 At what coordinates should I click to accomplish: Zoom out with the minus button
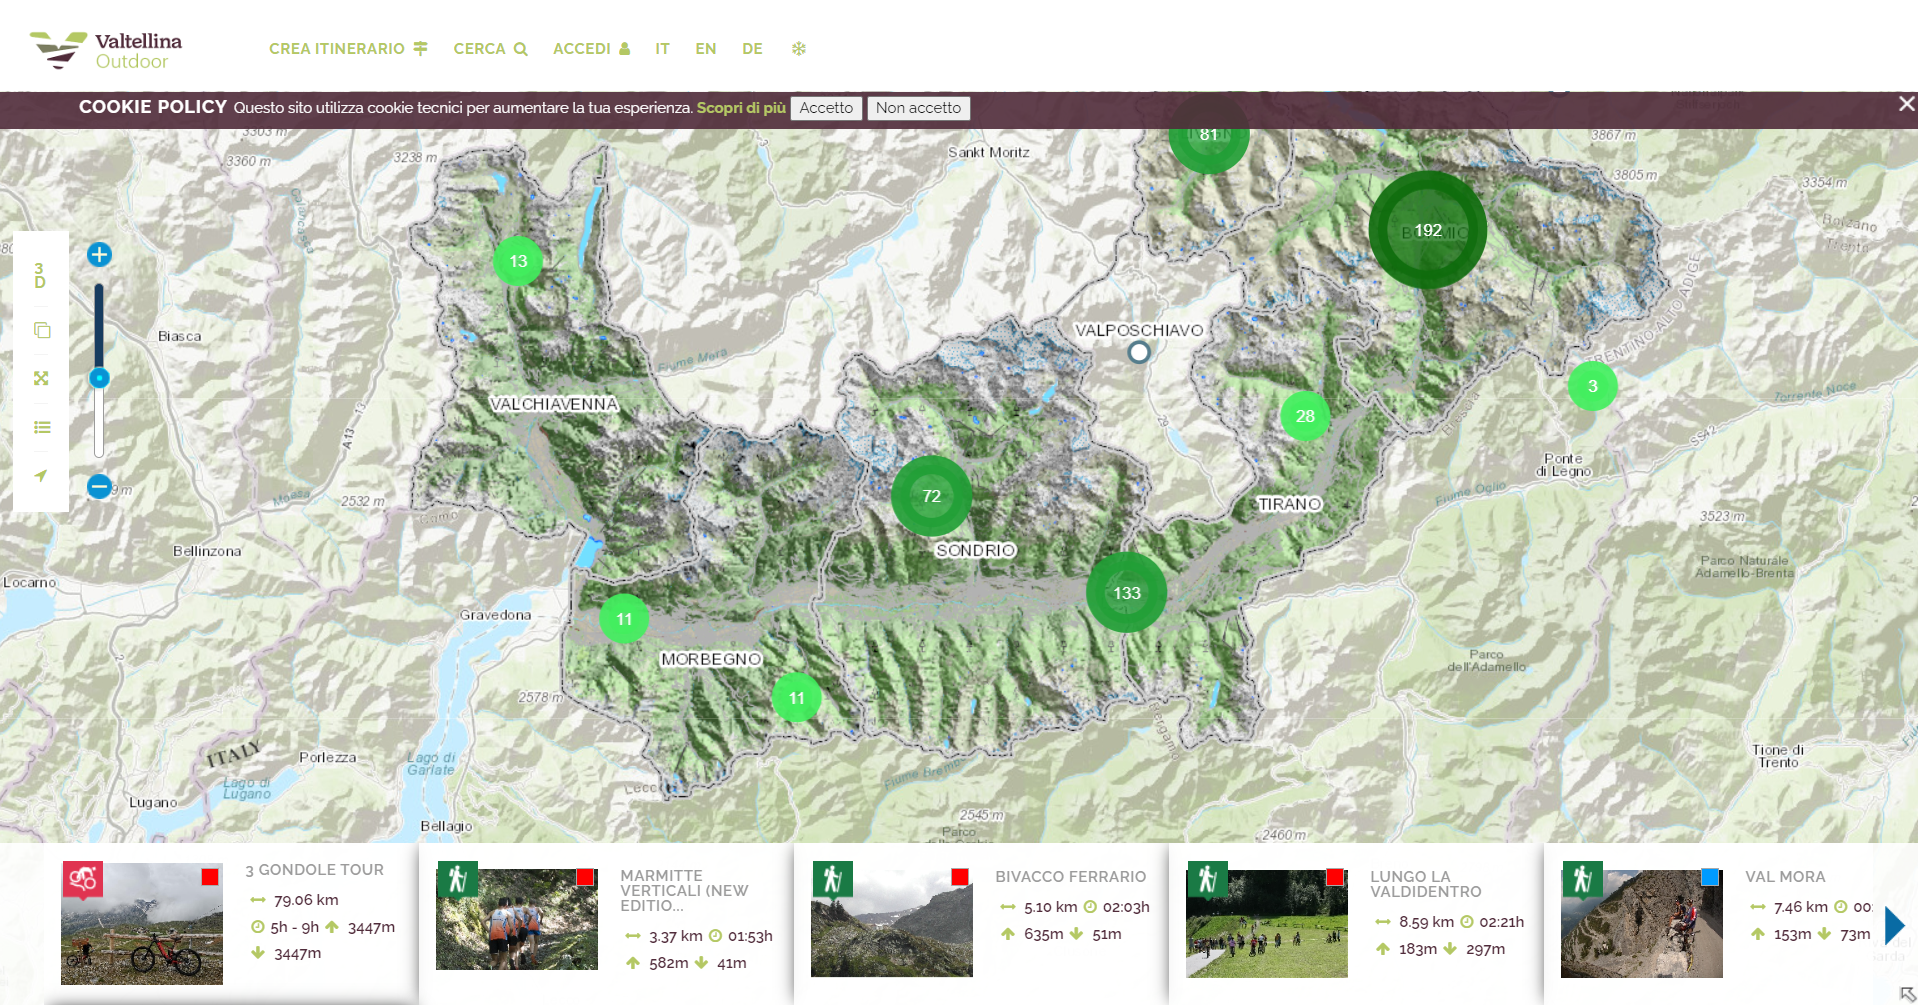pyautogui.click(x=99, y=487)
